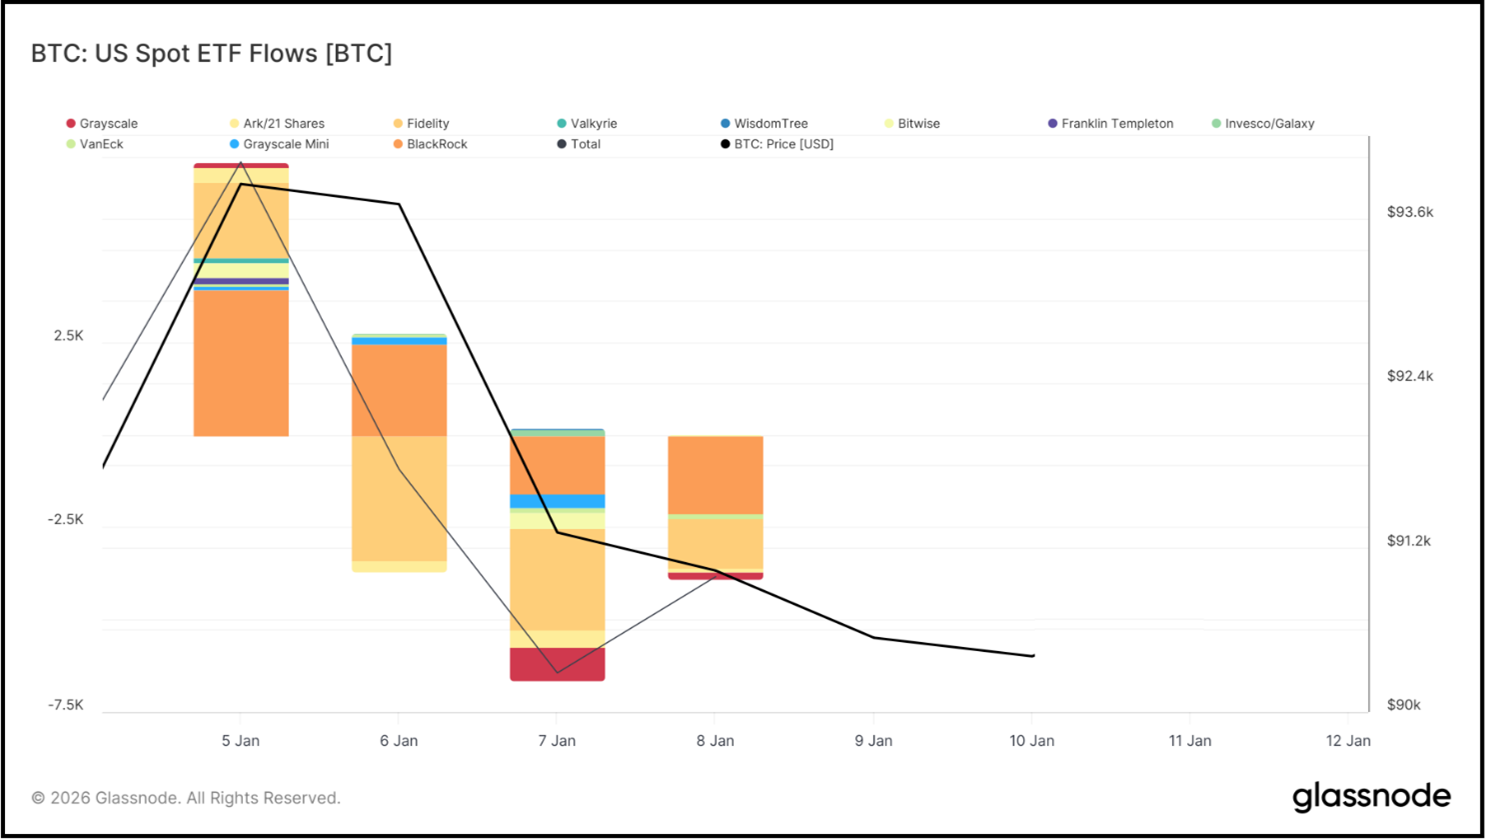
Task: Hide the Invesco/Galaxy series via its legend label
Action: click(x=1269, y=124)
